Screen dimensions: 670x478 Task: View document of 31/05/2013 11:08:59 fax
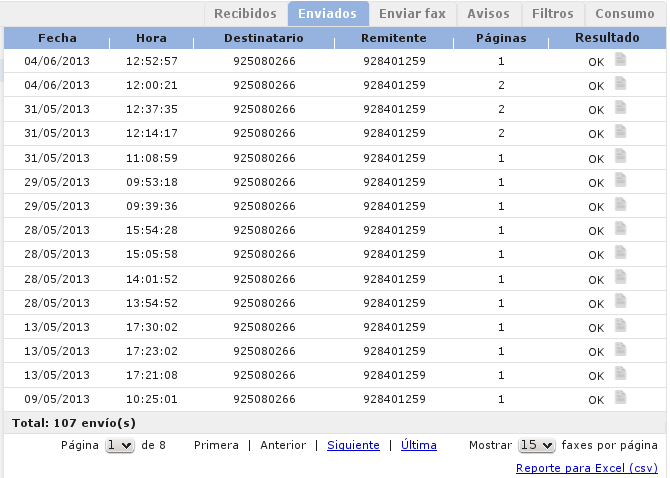click(x=621, y=157)
